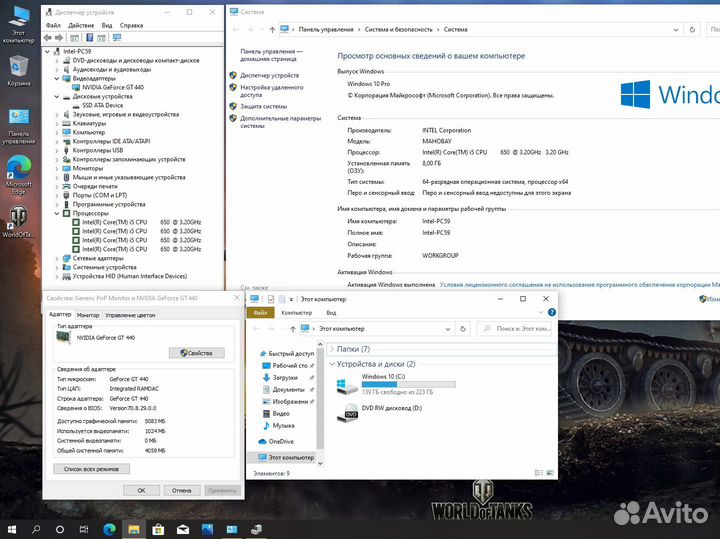
Task: Collapse the Процессоры tree node
Action: [57, 213]
